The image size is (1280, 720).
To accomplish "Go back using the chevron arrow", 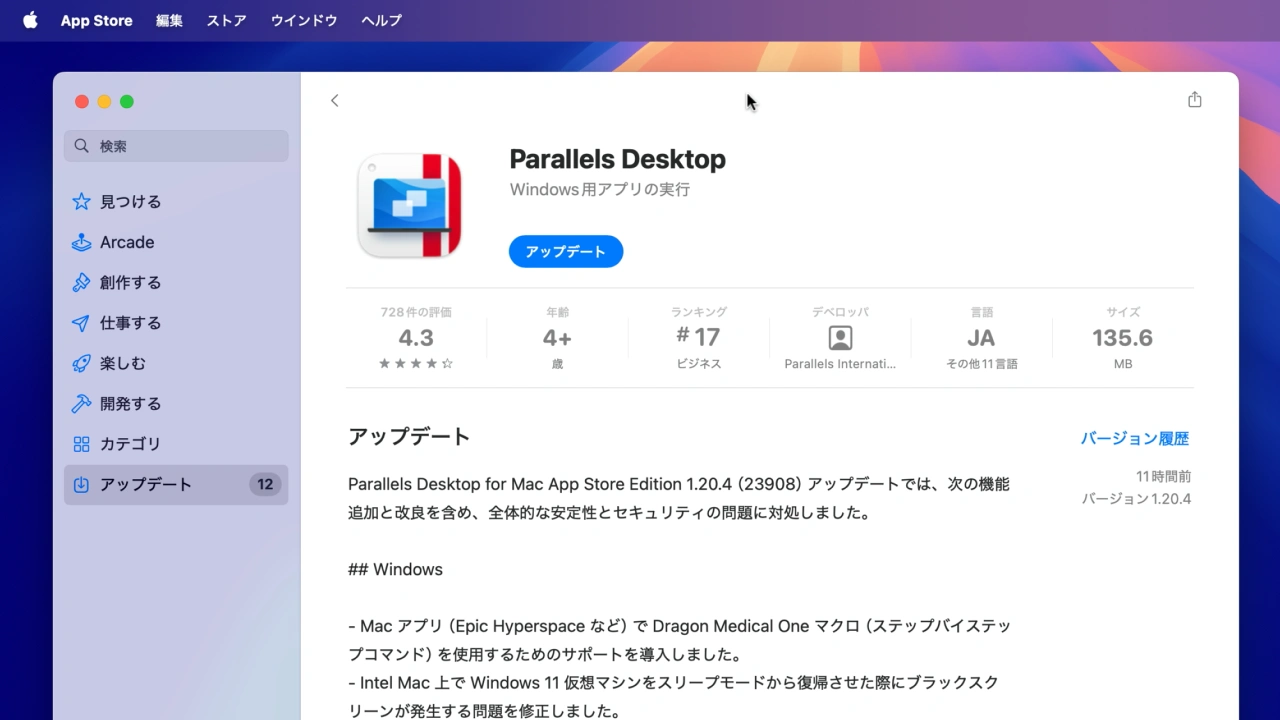I will 335,100.
